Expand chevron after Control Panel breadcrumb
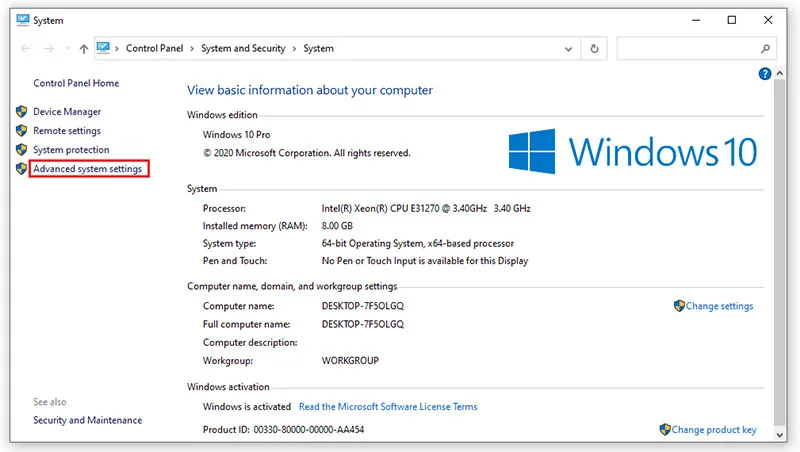This screenshot has height=452, width=800. pyautogui.click(x=192, y=48)
